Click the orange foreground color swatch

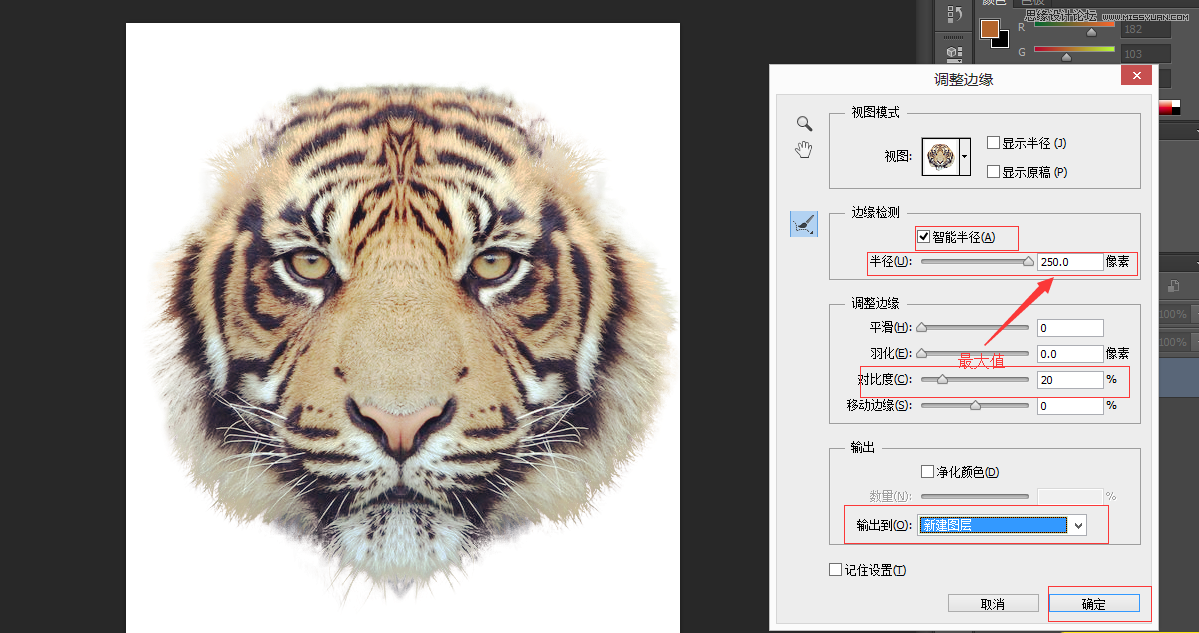[x=989, y=28]
